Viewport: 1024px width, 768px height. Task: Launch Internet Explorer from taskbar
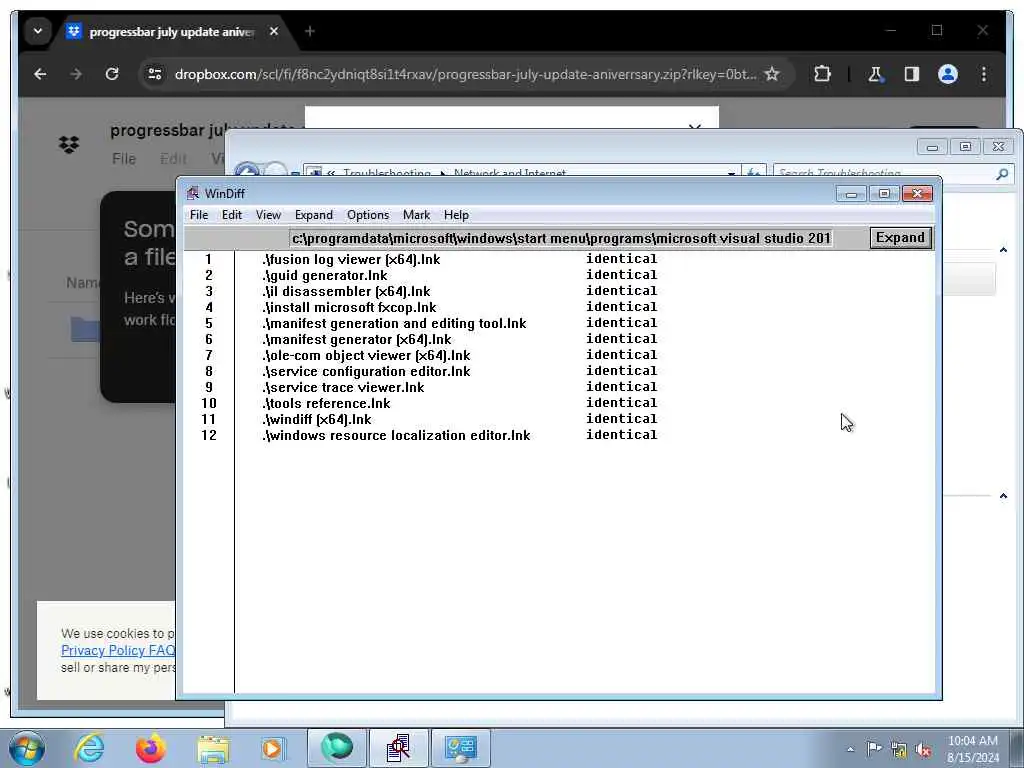(89, 748)
